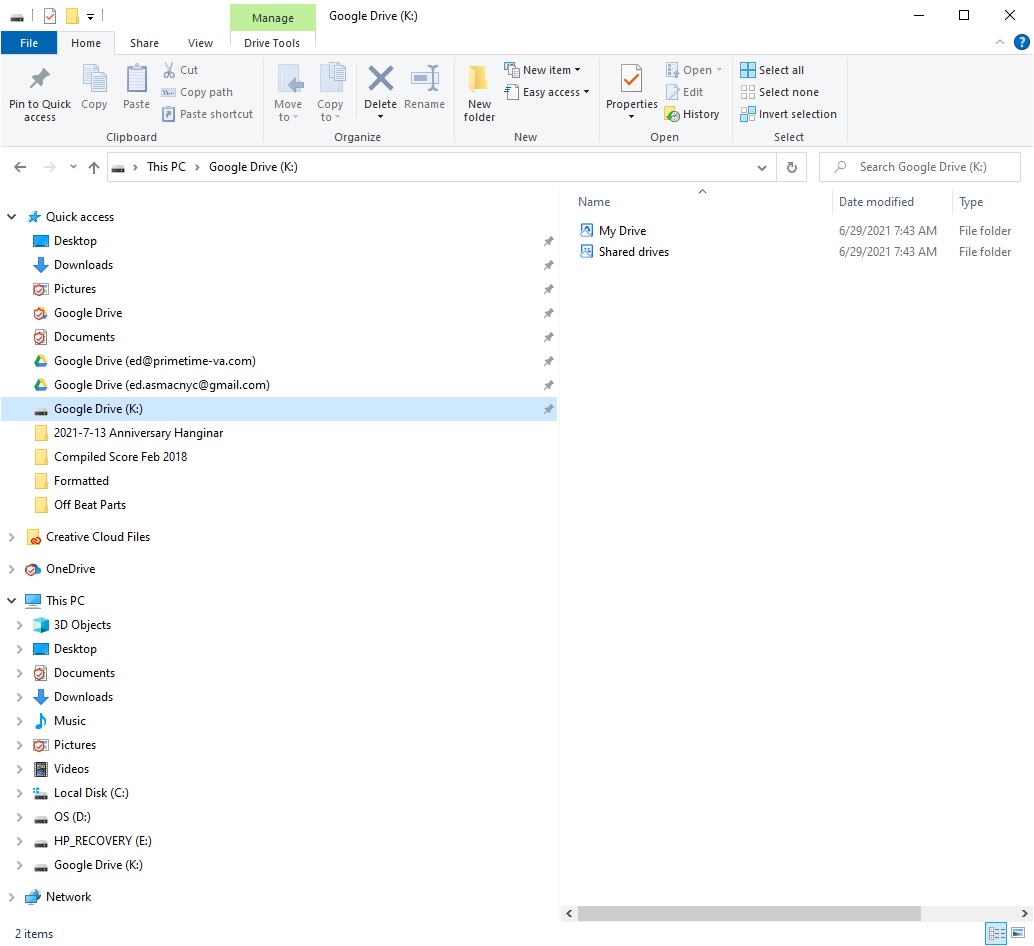Image resolution: width=1034 pixels, height=946 pixels.
Task: Open recent locations dropdown arrow
Action: coord(73,167)
